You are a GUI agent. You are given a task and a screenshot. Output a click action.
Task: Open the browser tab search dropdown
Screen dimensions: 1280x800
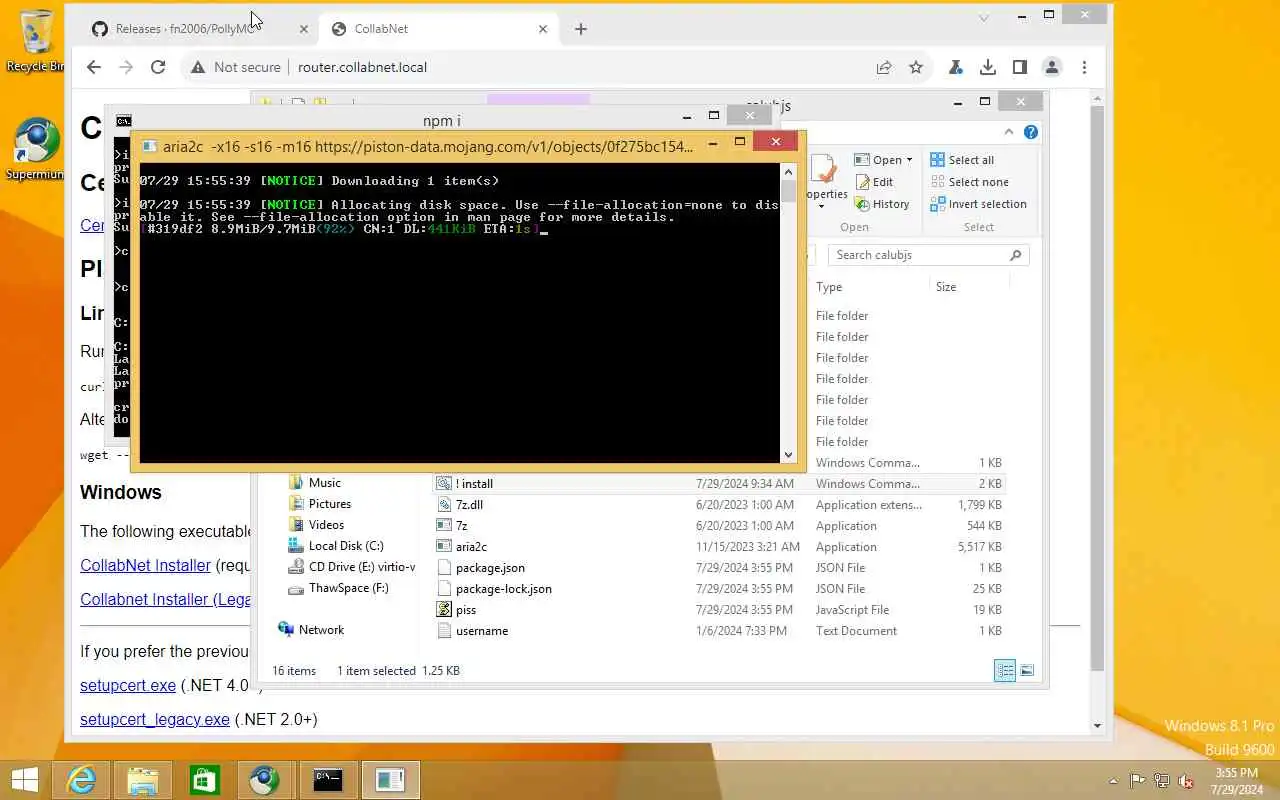984,17
